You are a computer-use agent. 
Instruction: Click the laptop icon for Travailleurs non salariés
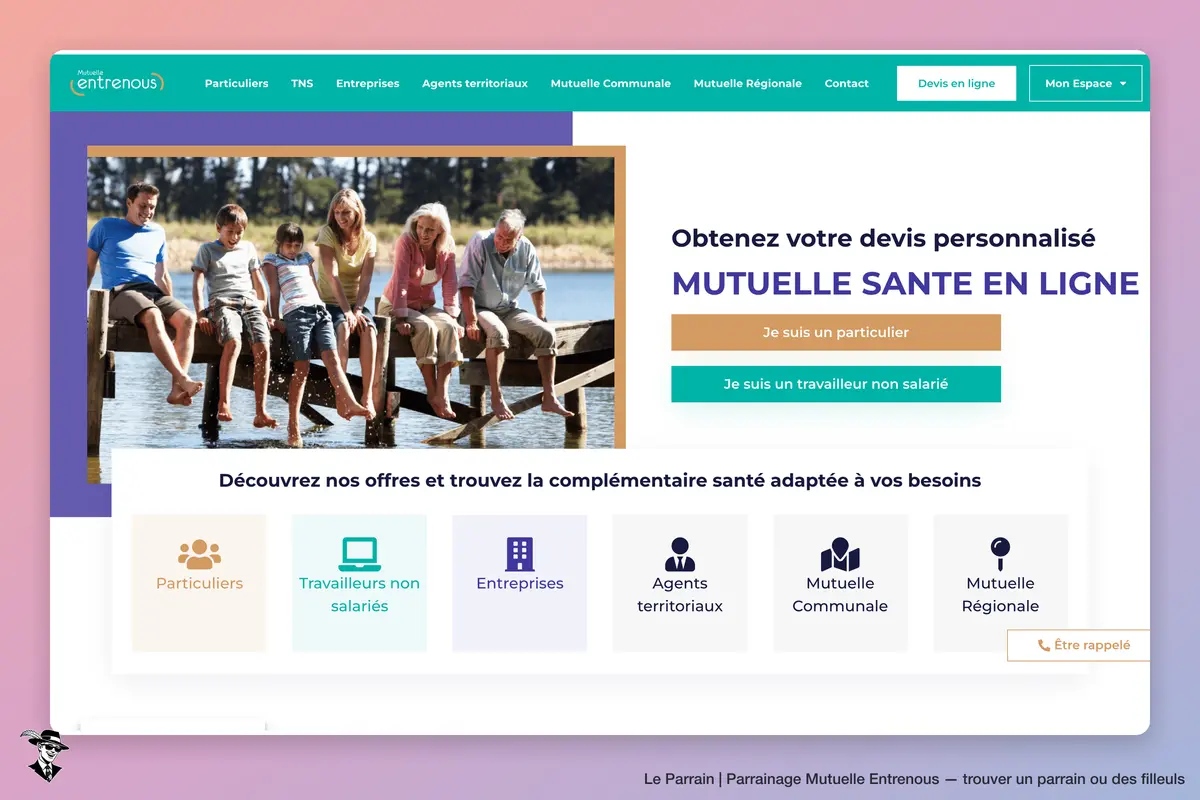[359, 554]
